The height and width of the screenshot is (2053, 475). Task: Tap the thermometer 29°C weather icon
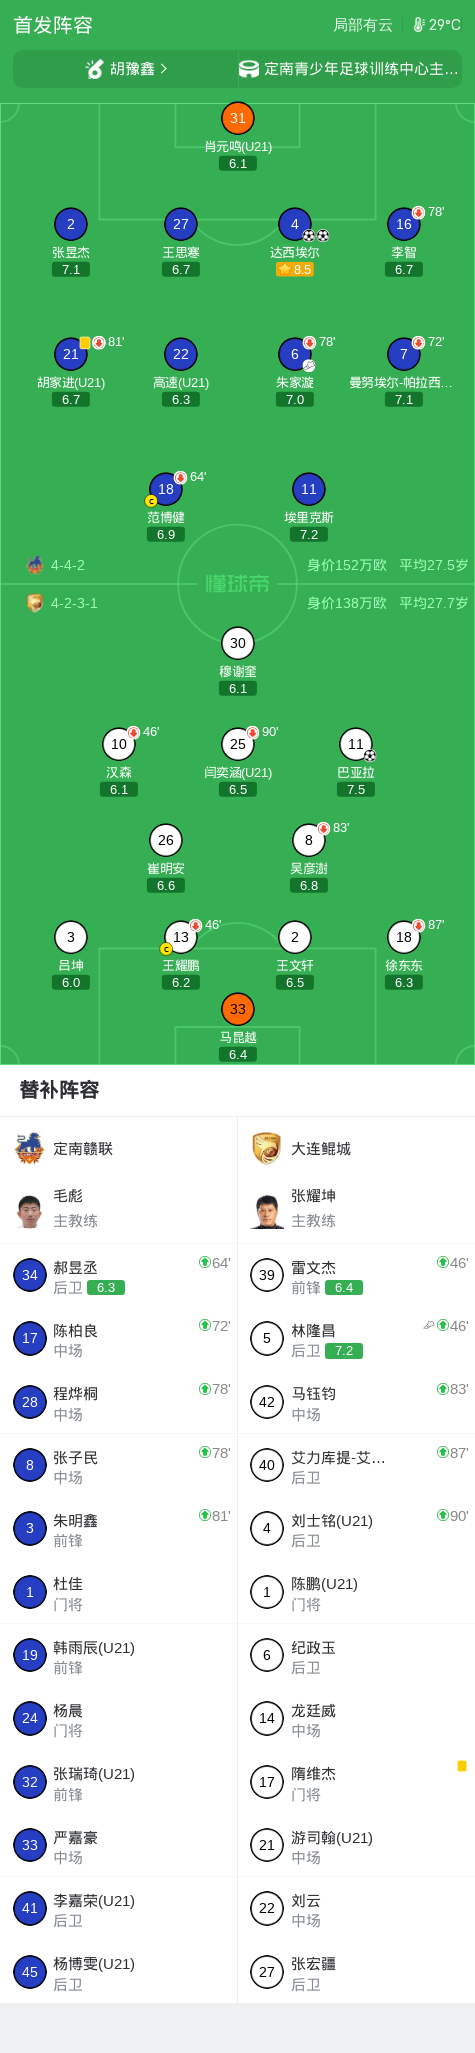[419, 25]
